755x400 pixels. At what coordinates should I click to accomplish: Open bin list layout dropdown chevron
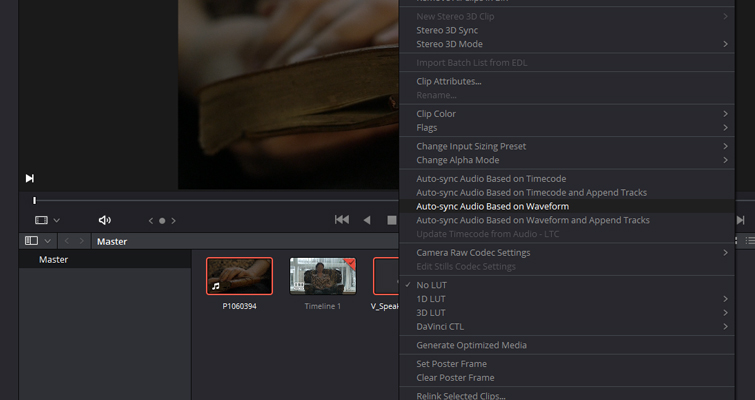point(47,241)
